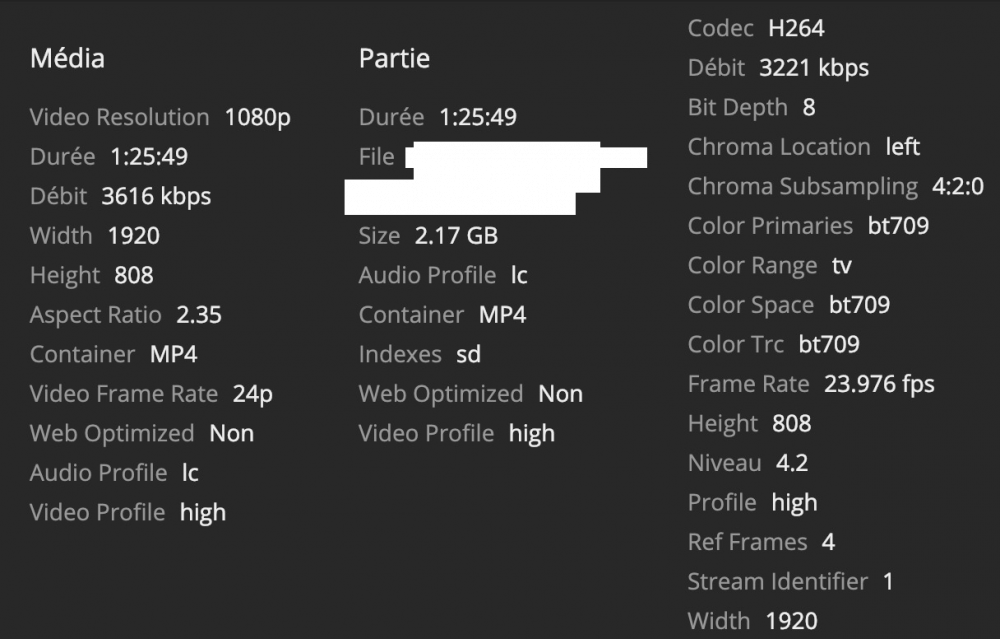Click the redacted File path field
Image resolution: width=1000 pixels, height=639 pixels.
[x=496, y=178]
